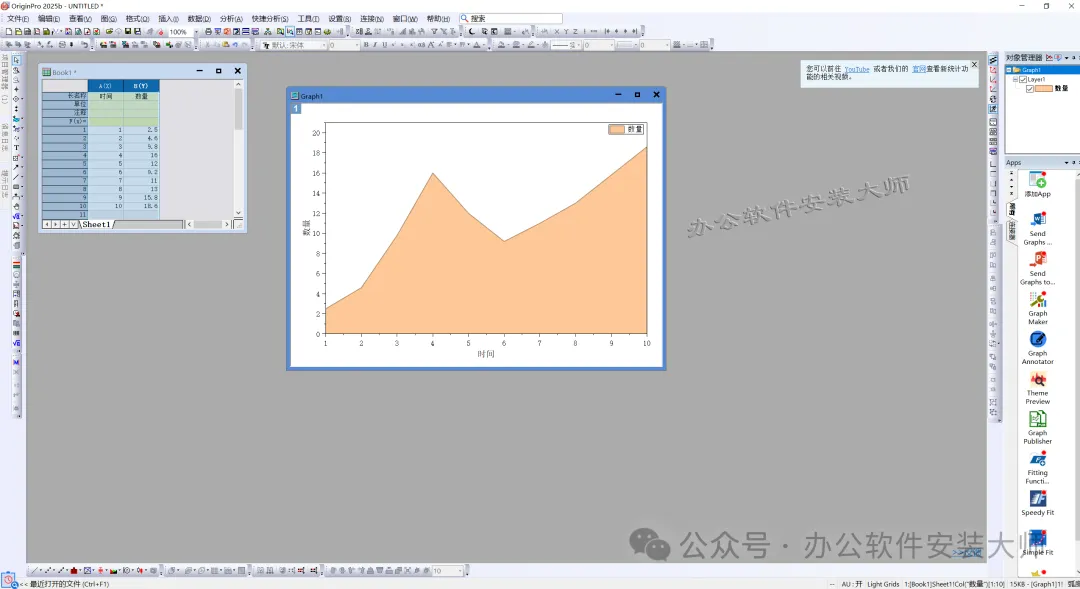Open the zoom percentage dropdown showing 100%
This screenshot has height=589, width=1080.
(196, 32)
